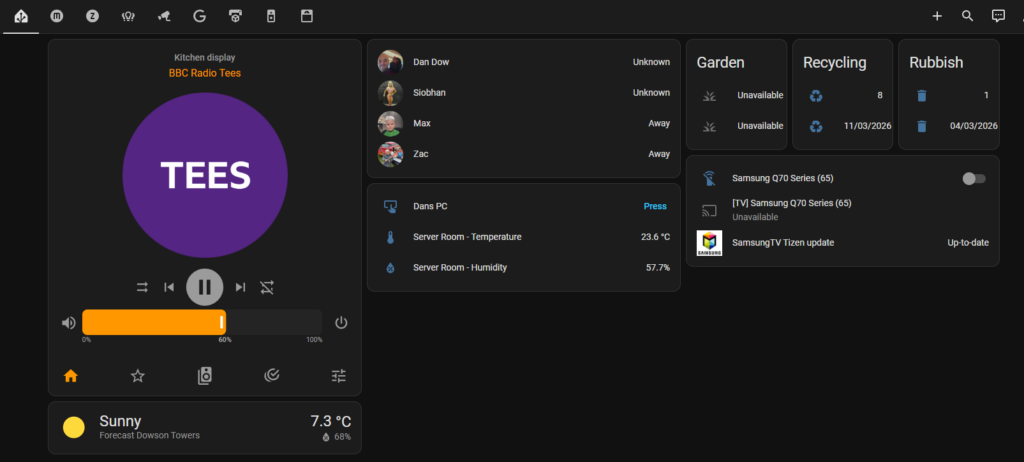Toggle the Samsung Q70 Series switch
Image resolution: width=1024 pixels, height=462 pixels.
973,178
